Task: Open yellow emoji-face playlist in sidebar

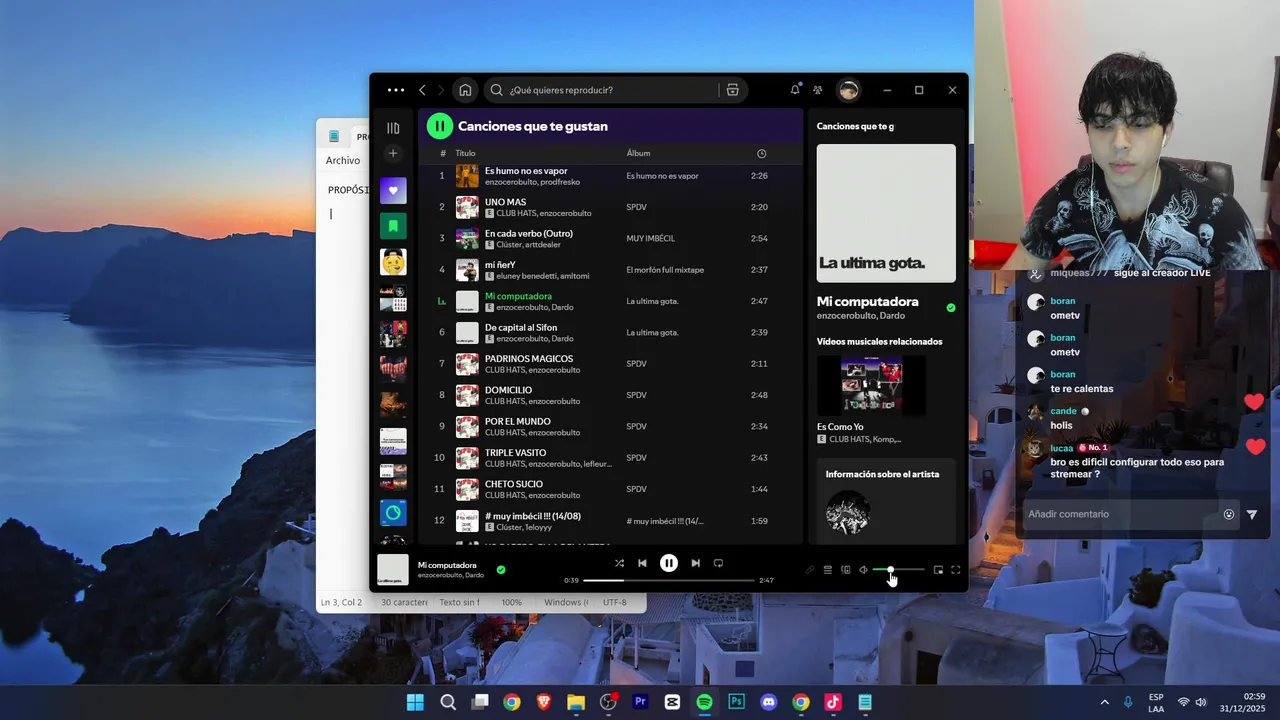Action: pos(393,262)
